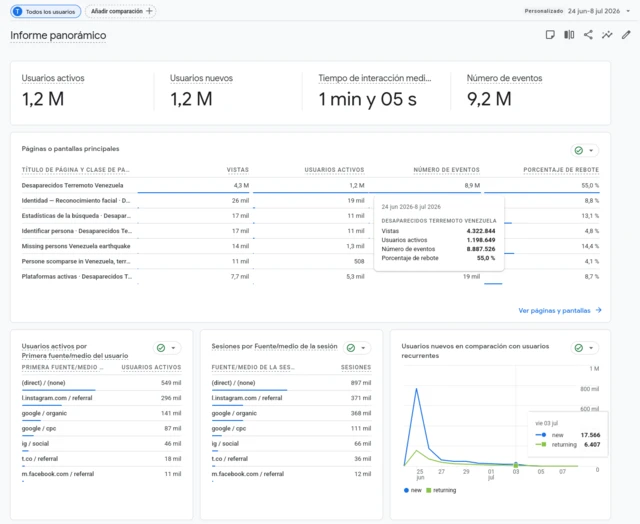Click google / cpc in sessions table
This screenshot has height=524, width=640.
click(229, 429)
